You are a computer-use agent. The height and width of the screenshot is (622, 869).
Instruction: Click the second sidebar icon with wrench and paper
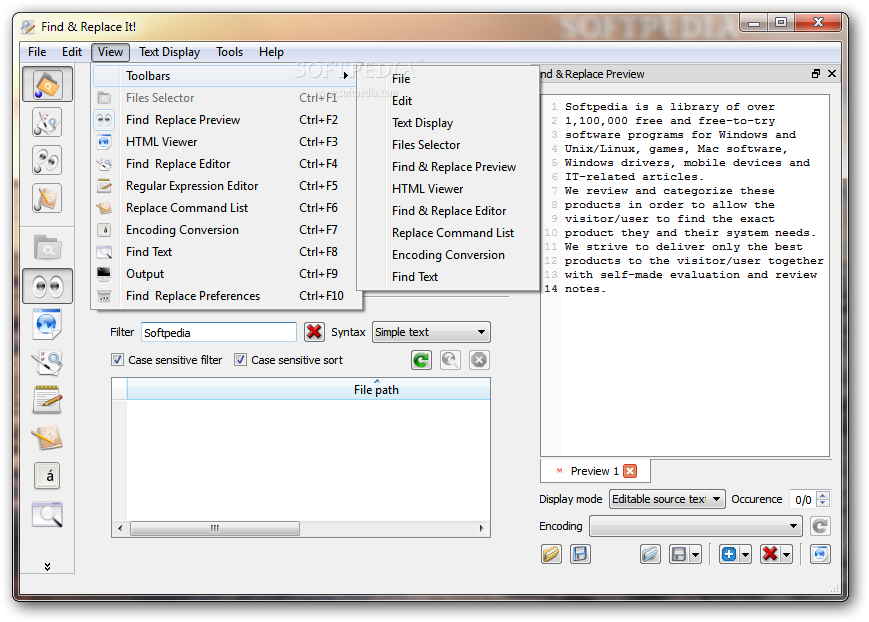pyautogui.click(x=47, y=123)
